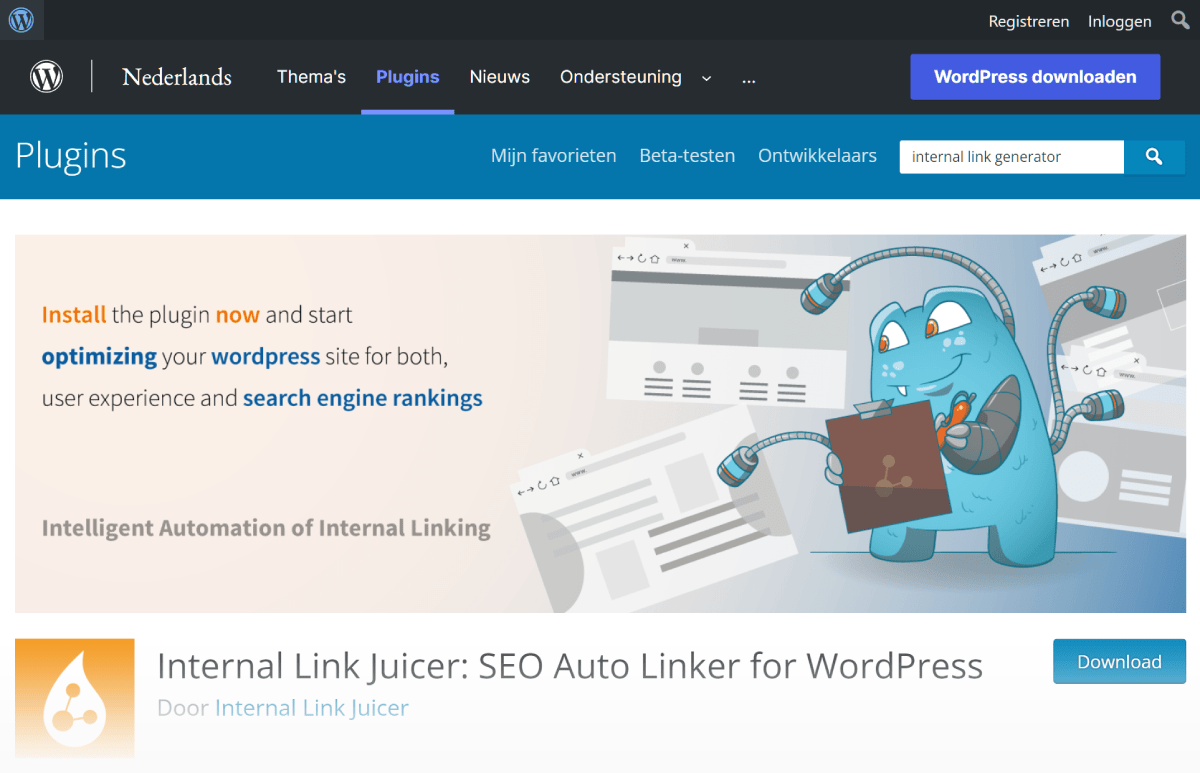
Task: Click the Registreren link
Action: coord(1029,21)
